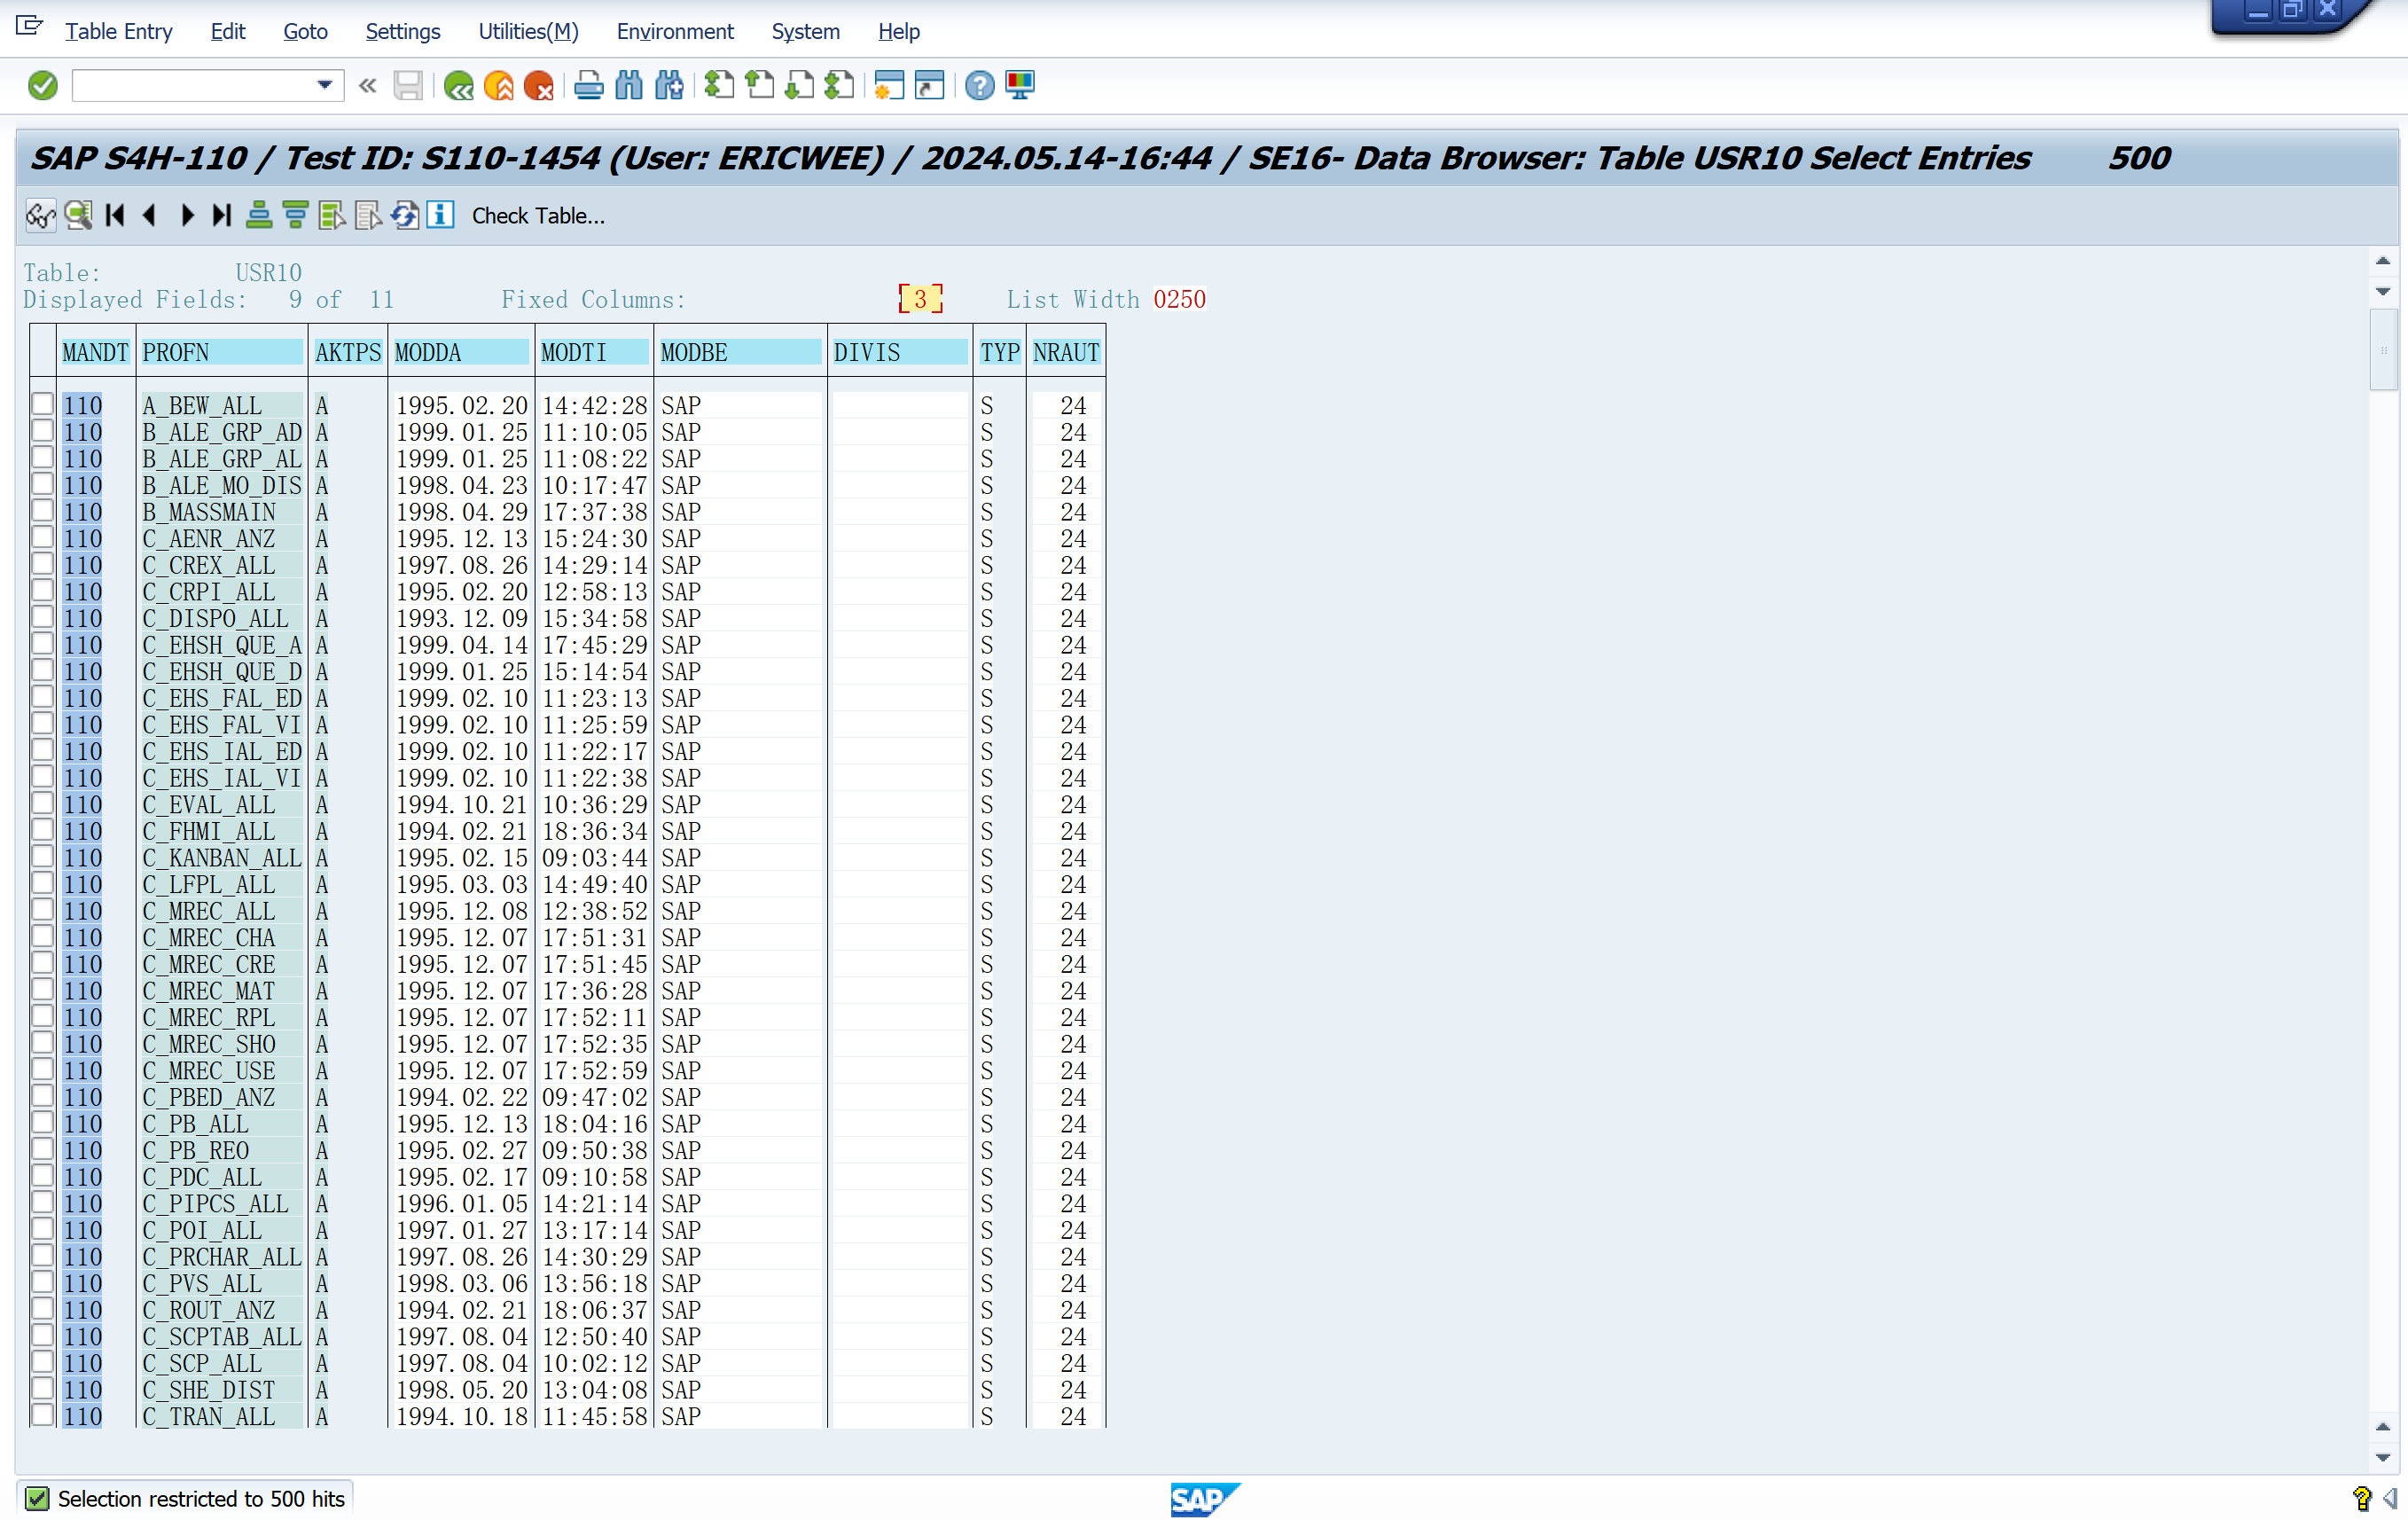Open the Utilities(M) menu
Viewport: 2408px width, 1520px height.
[x=528, y=31]
